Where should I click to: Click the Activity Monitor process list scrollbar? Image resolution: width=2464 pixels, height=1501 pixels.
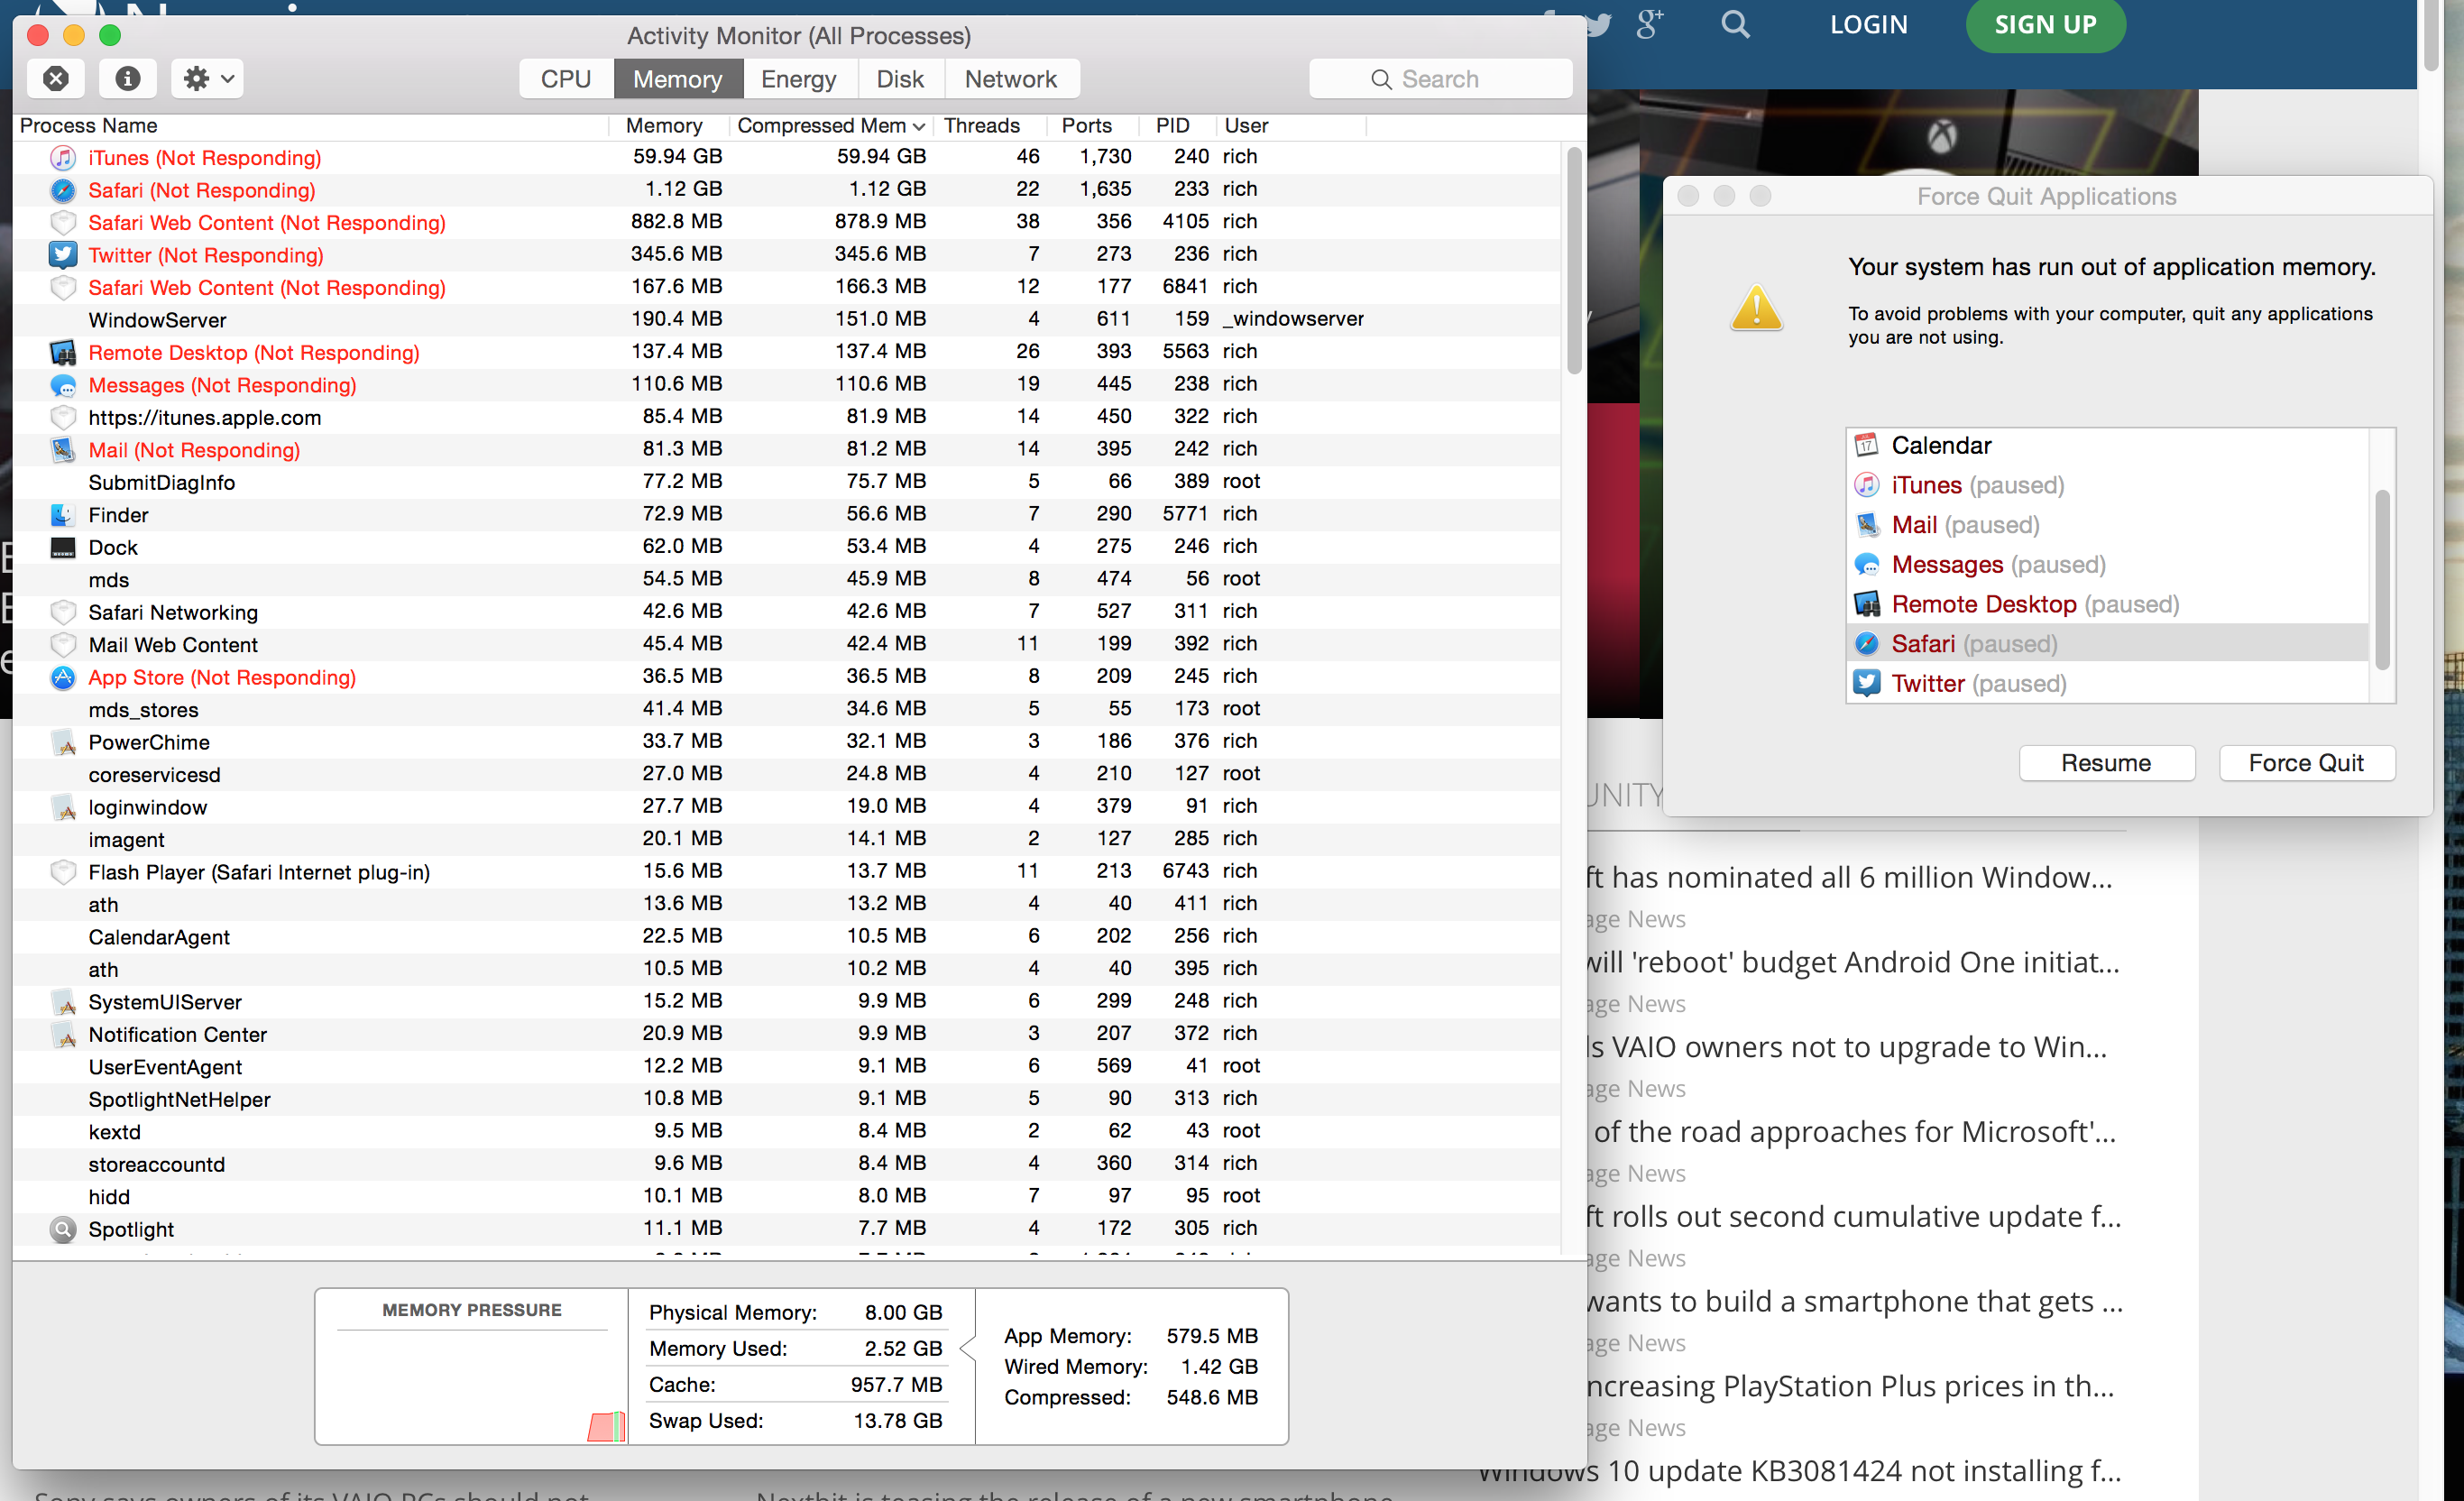pyautogui.click(x=1573, y=260)
